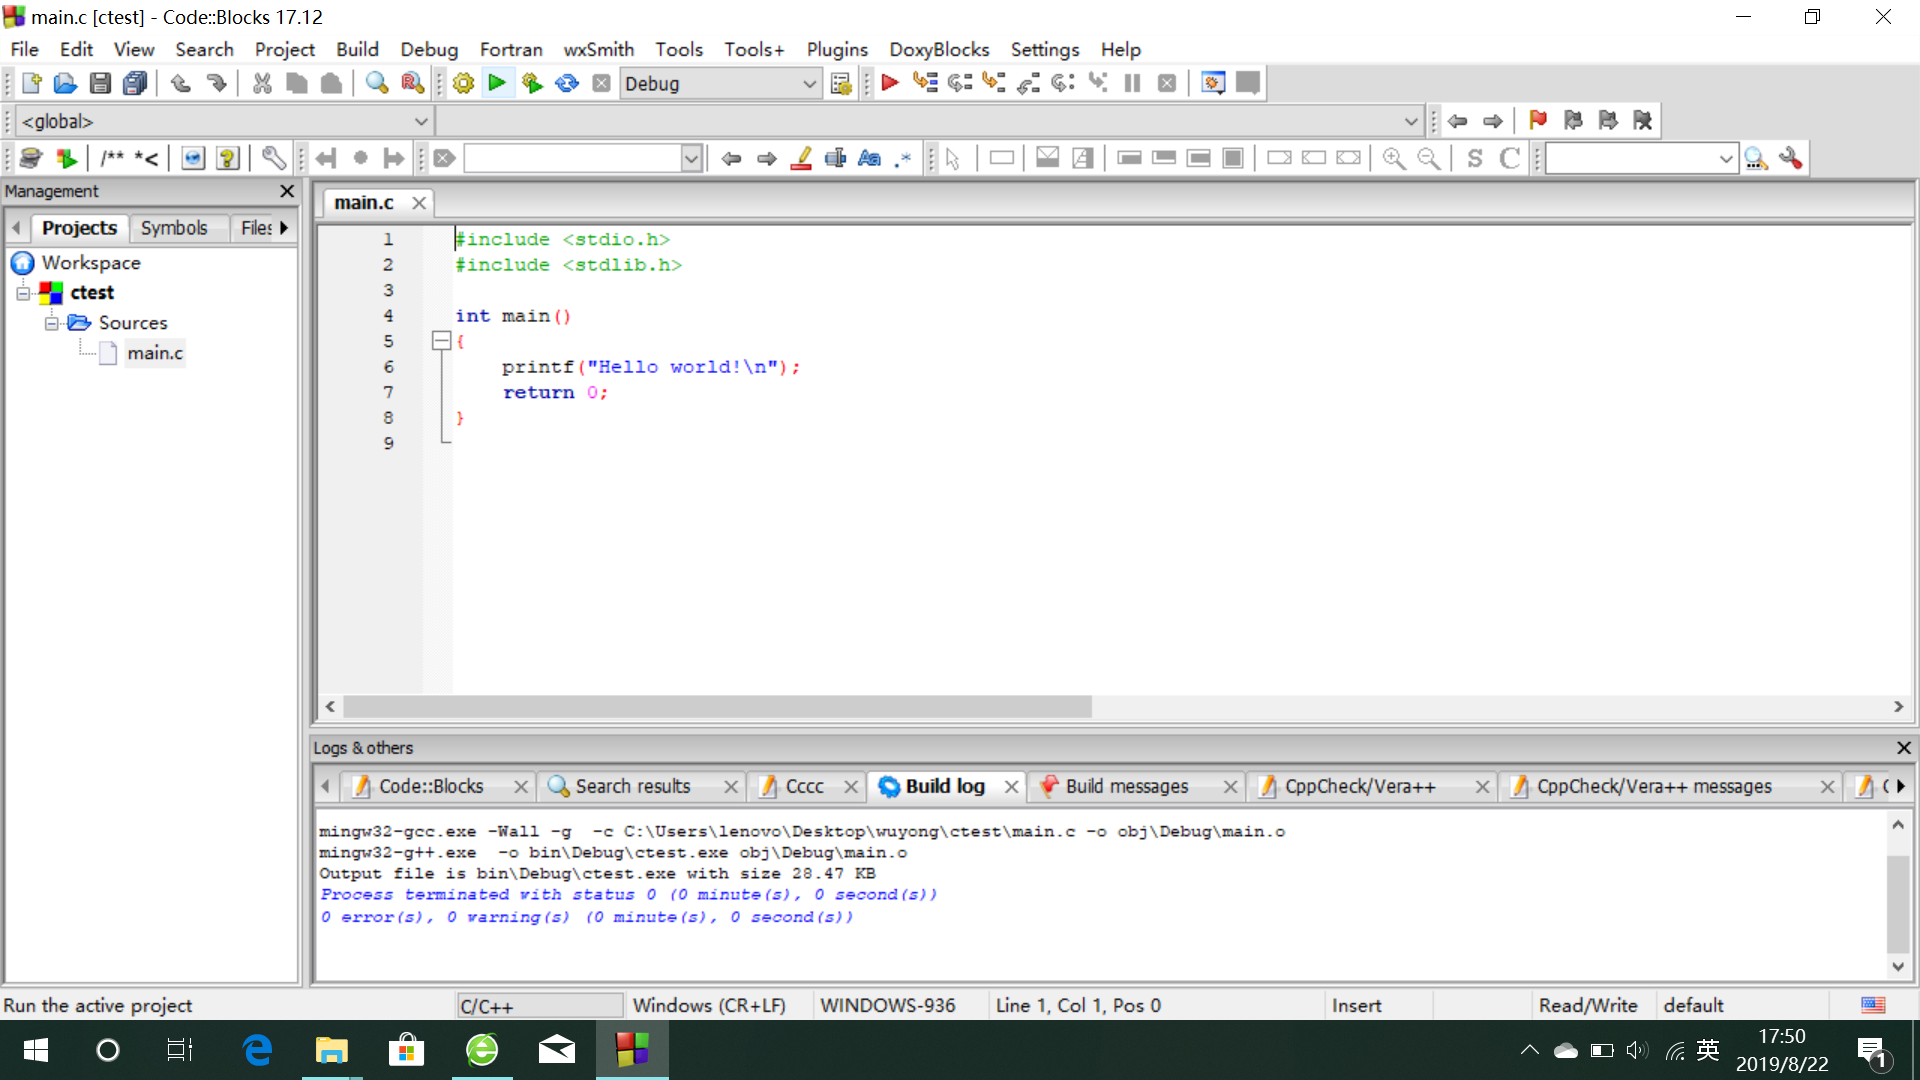Click the editor horizontal scrollbar thumb
1920x1080 pixels.
(x=717, y=707)
